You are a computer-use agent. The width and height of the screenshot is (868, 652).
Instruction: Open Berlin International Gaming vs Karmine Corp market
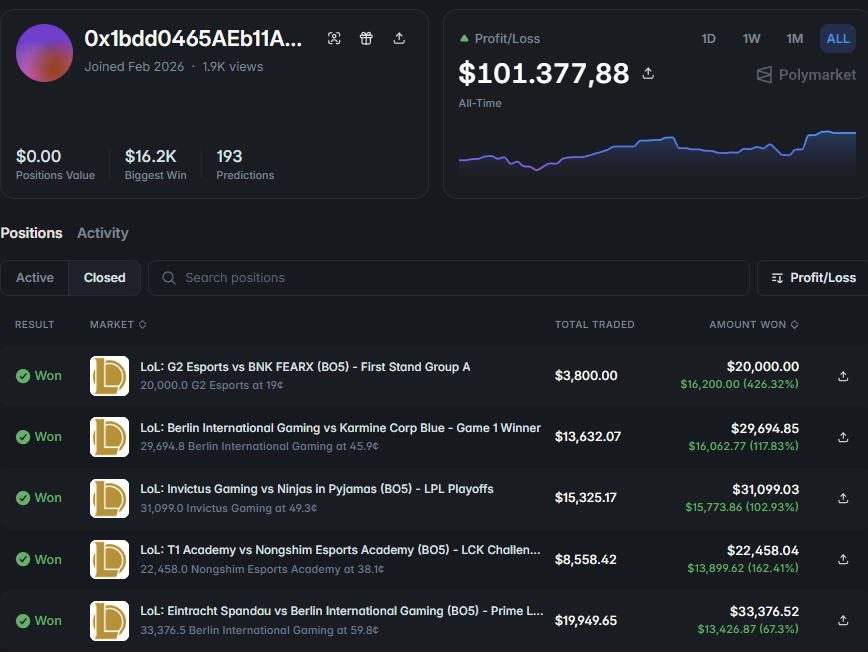[x=340, y=428]
